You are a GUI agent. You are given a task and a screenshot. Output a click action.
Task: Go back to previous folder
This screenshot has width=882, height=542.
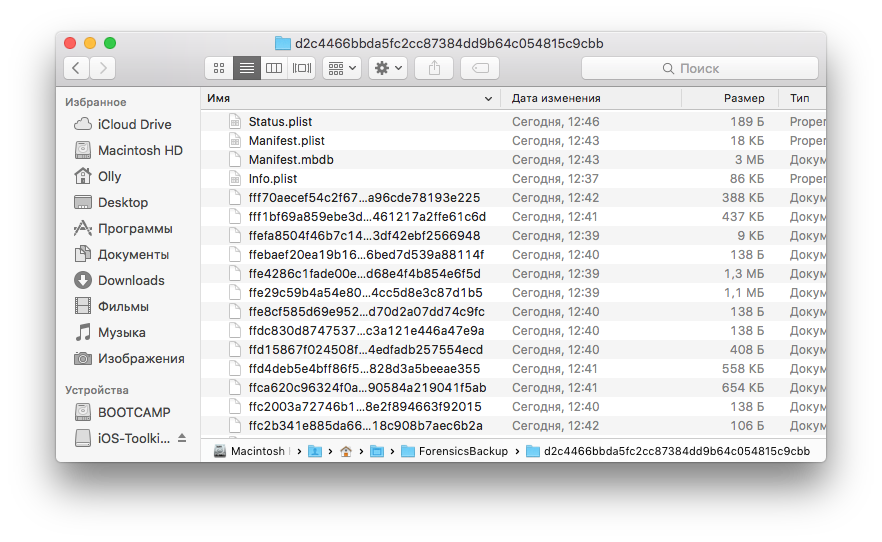click(76, 68)
